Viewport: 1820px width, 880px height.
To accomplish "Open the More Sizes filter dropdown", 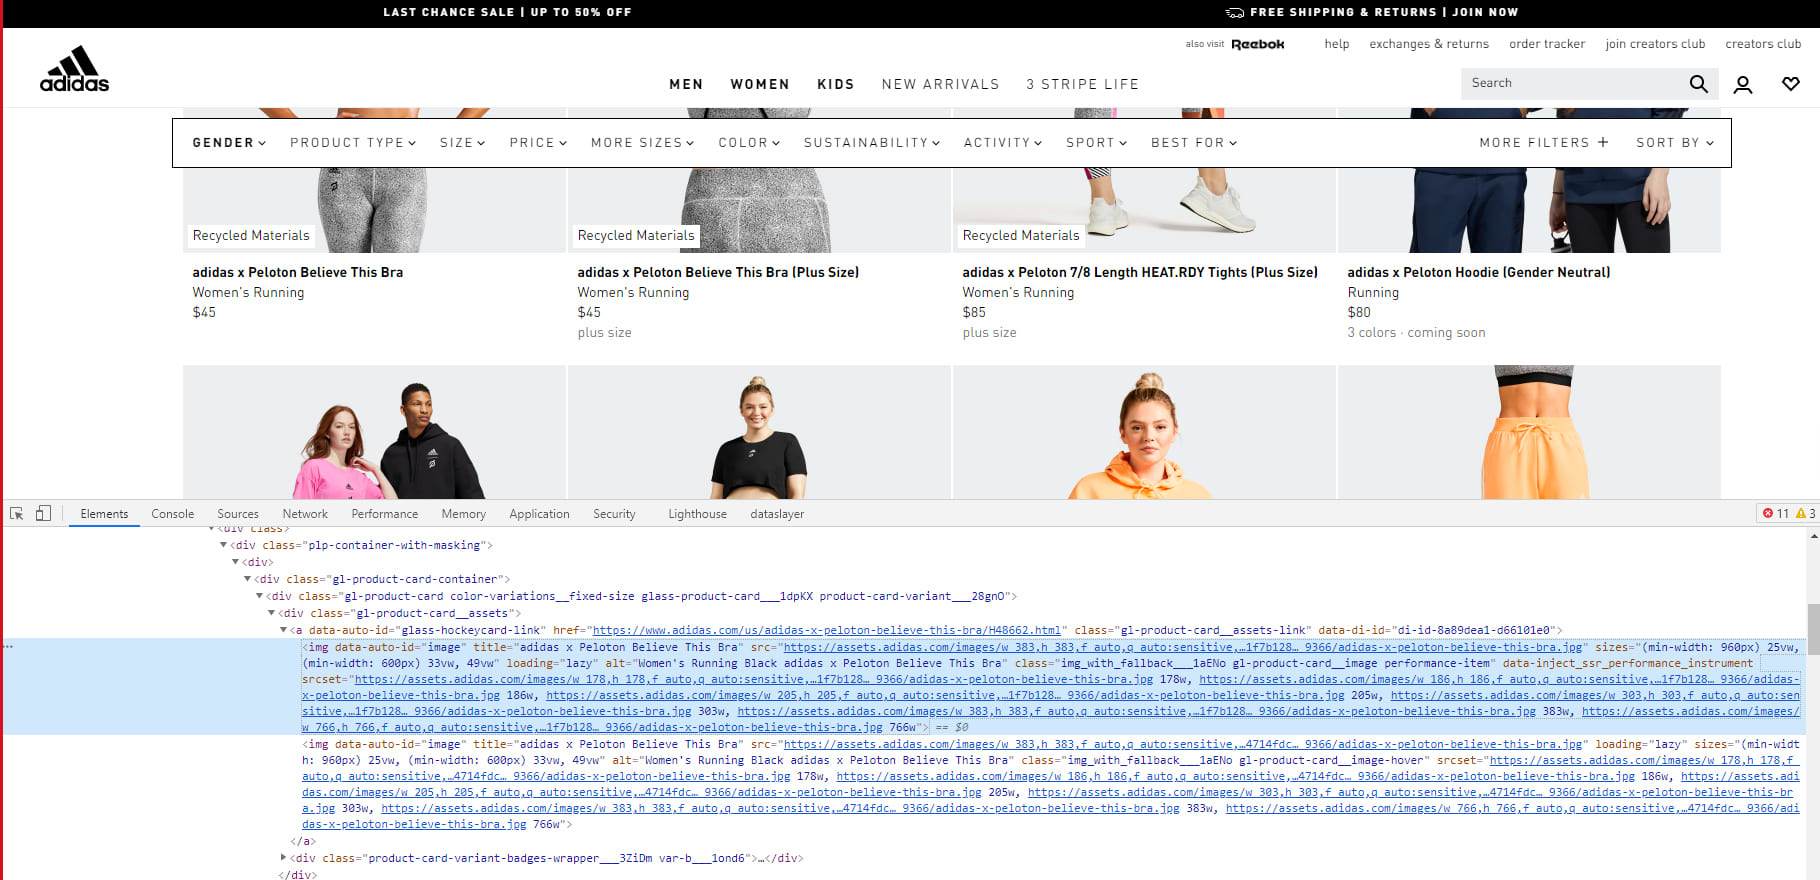I will click(x=642, y=143).
